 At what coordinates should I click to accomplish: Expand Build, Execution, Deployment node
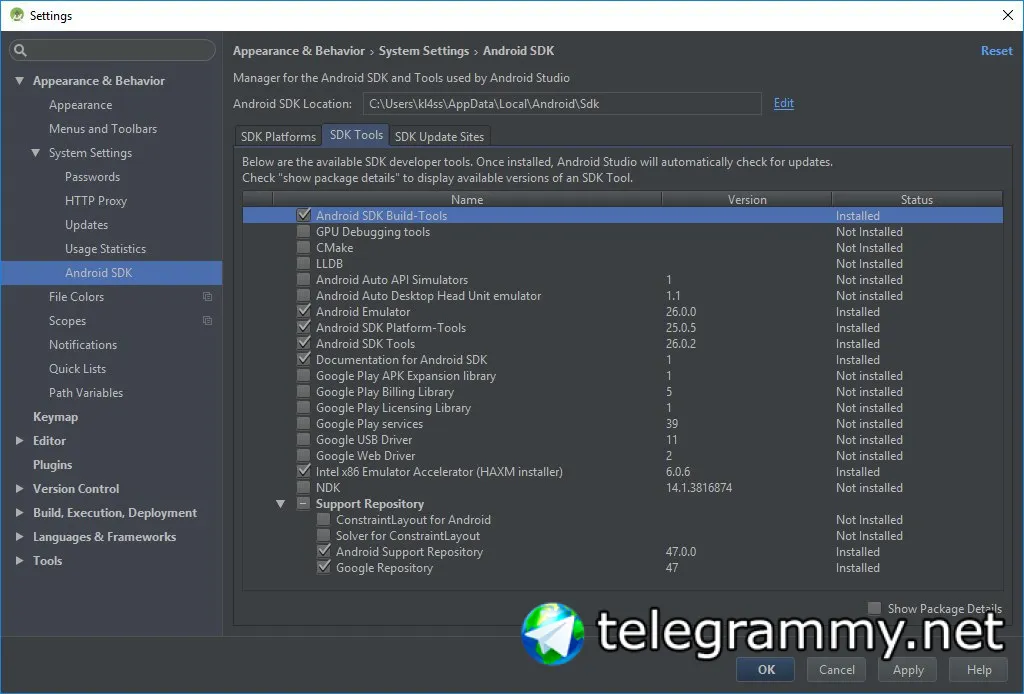(20, 513)
